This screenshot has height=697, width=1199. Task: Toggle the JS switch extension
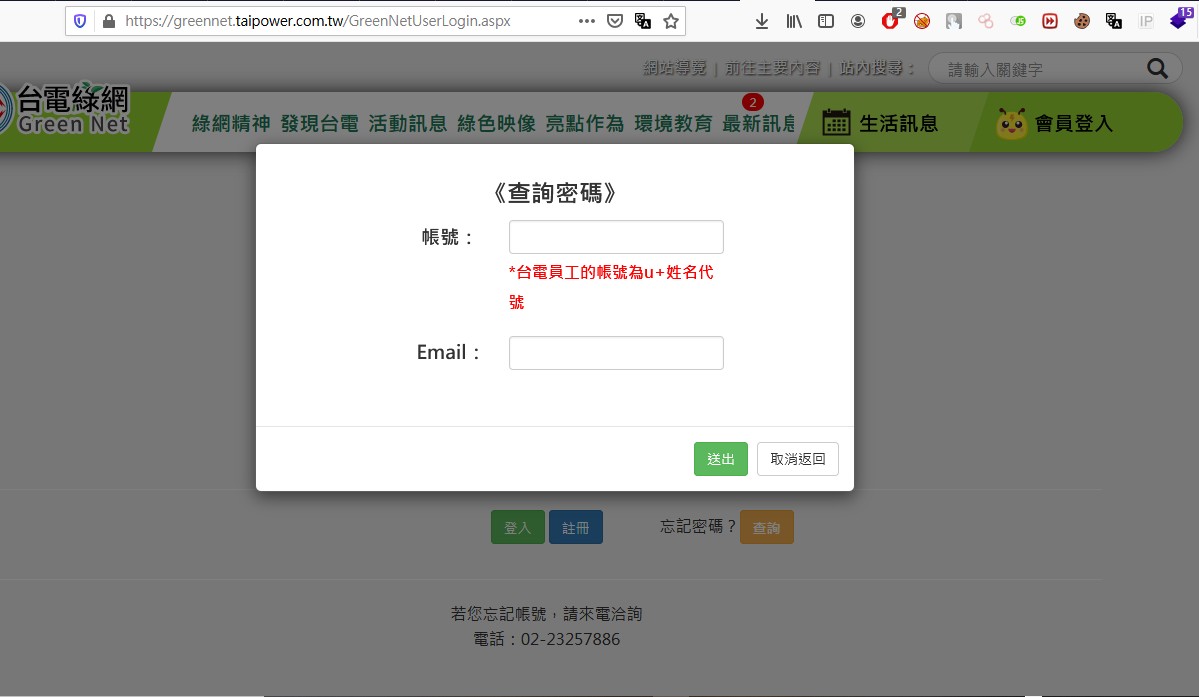tap(1018, 21)
